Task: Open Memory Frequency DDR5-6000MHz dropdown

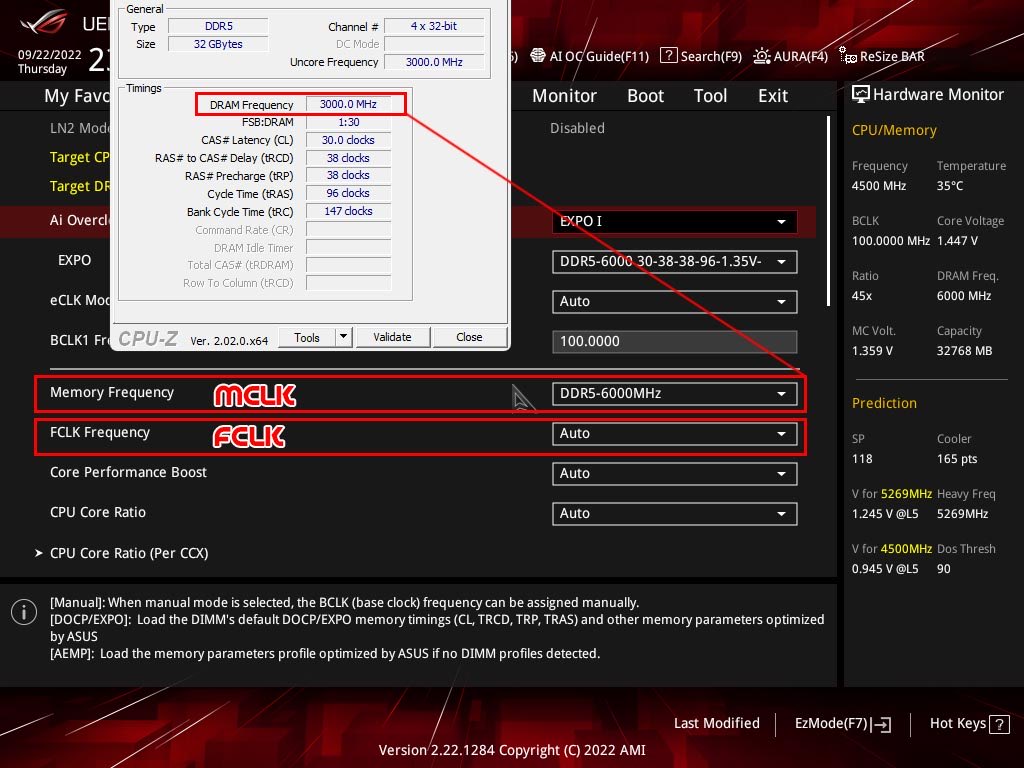Action: coord(674,393)
